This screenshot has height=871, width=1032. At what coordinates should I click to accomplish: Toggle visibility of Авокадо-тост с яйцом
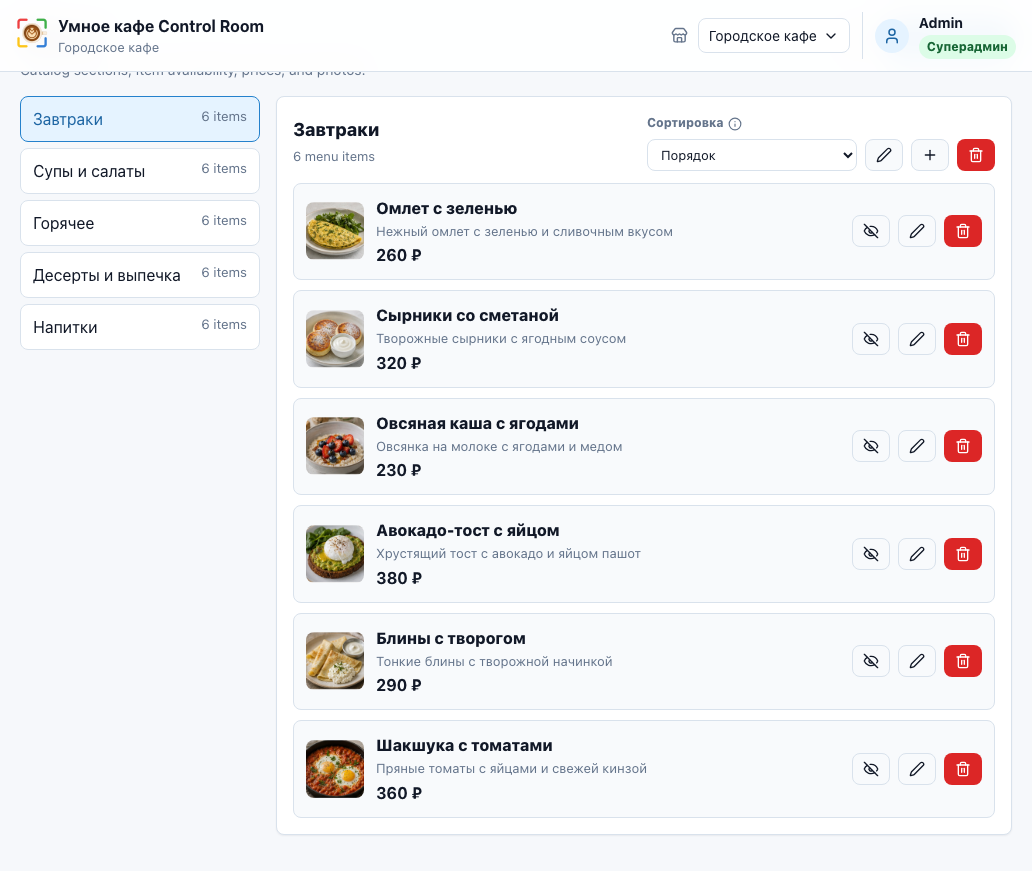click(871, 554)
